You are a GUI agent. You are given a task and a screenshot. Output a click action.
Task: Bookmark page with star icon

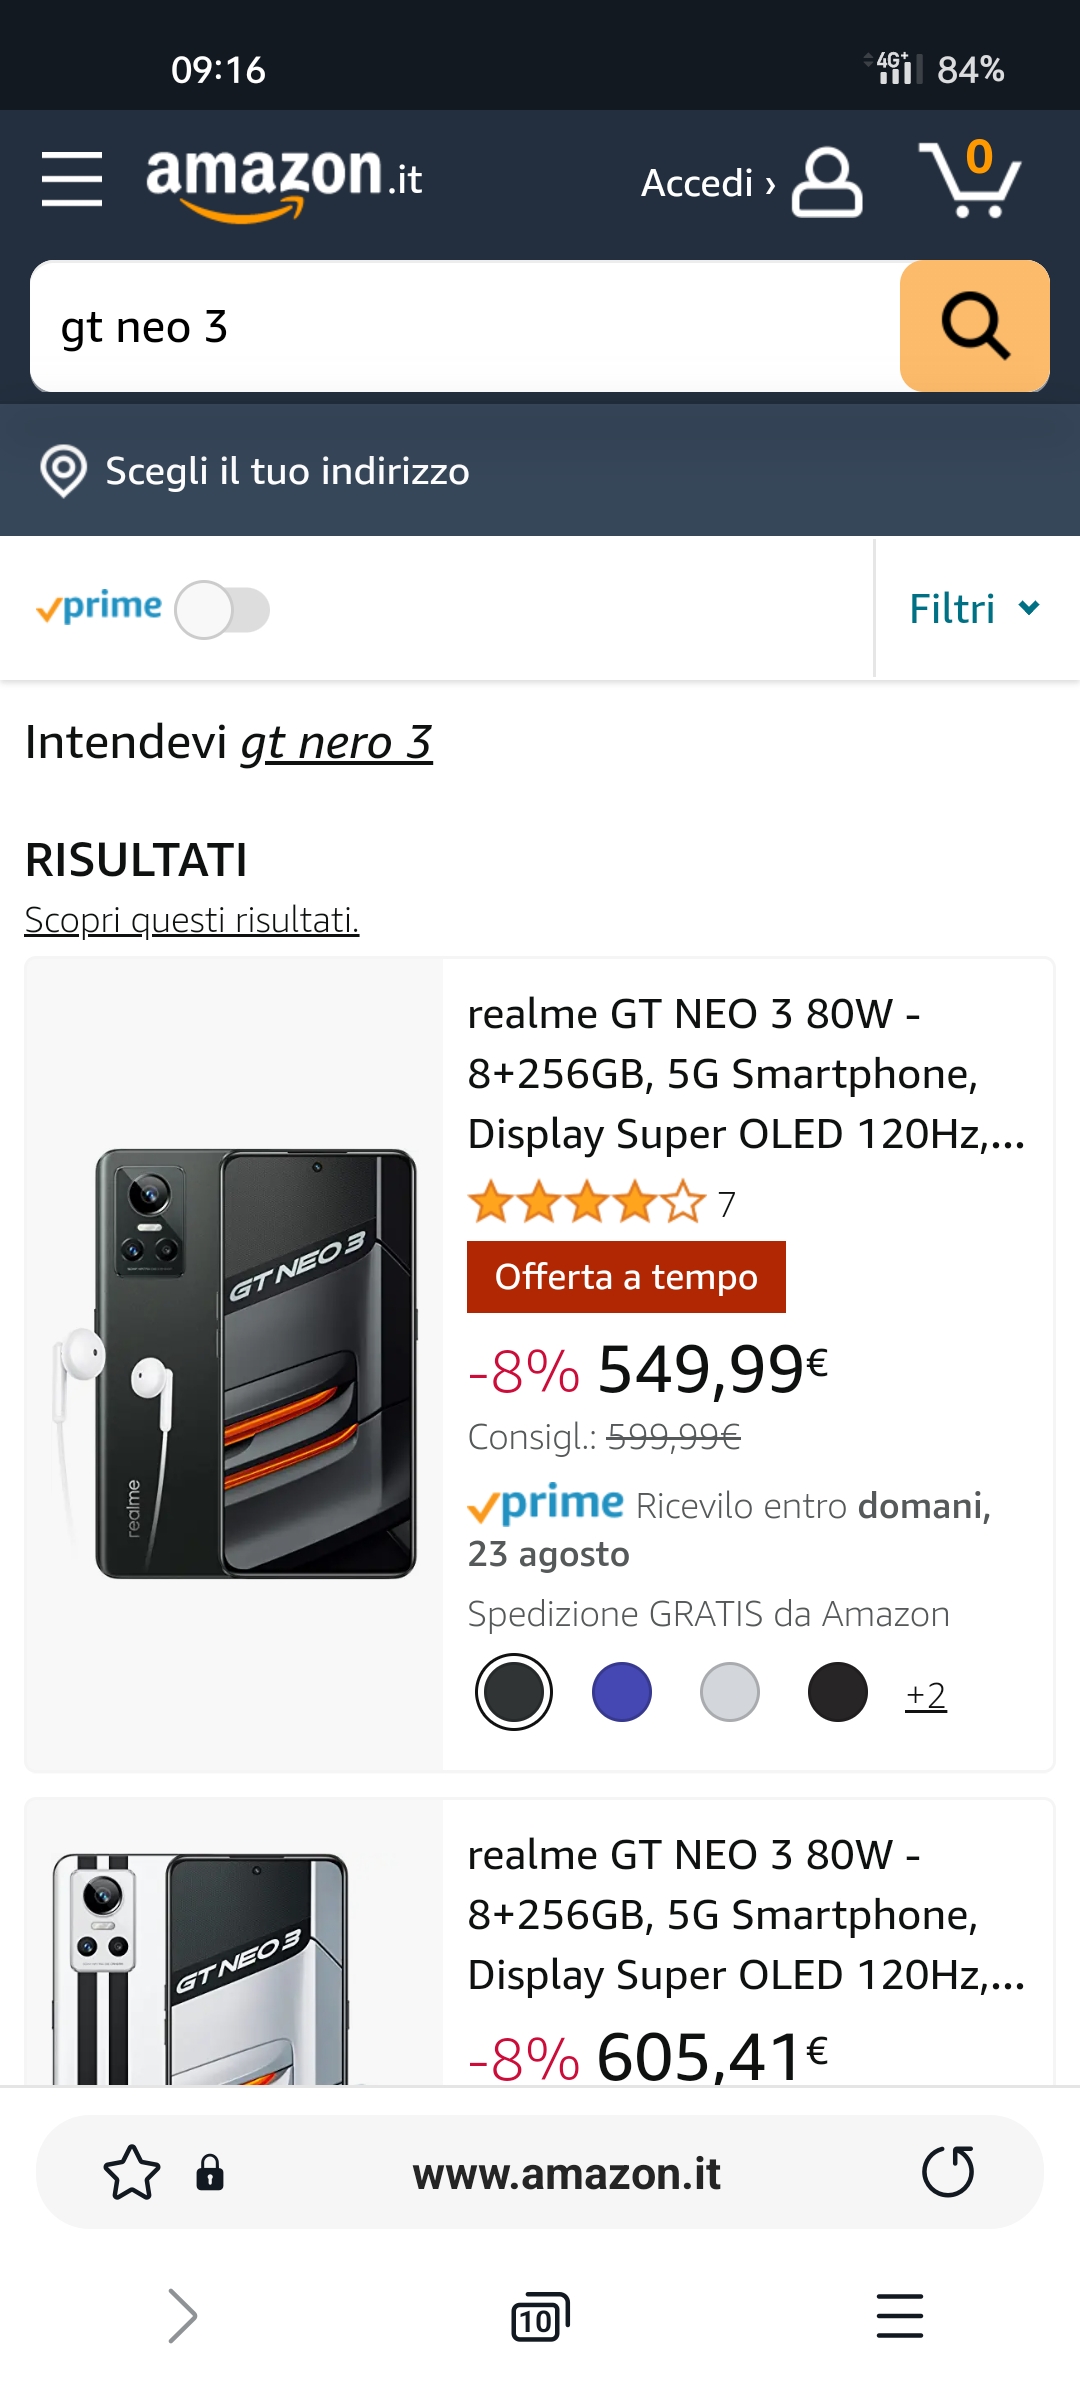point(131,2172)
